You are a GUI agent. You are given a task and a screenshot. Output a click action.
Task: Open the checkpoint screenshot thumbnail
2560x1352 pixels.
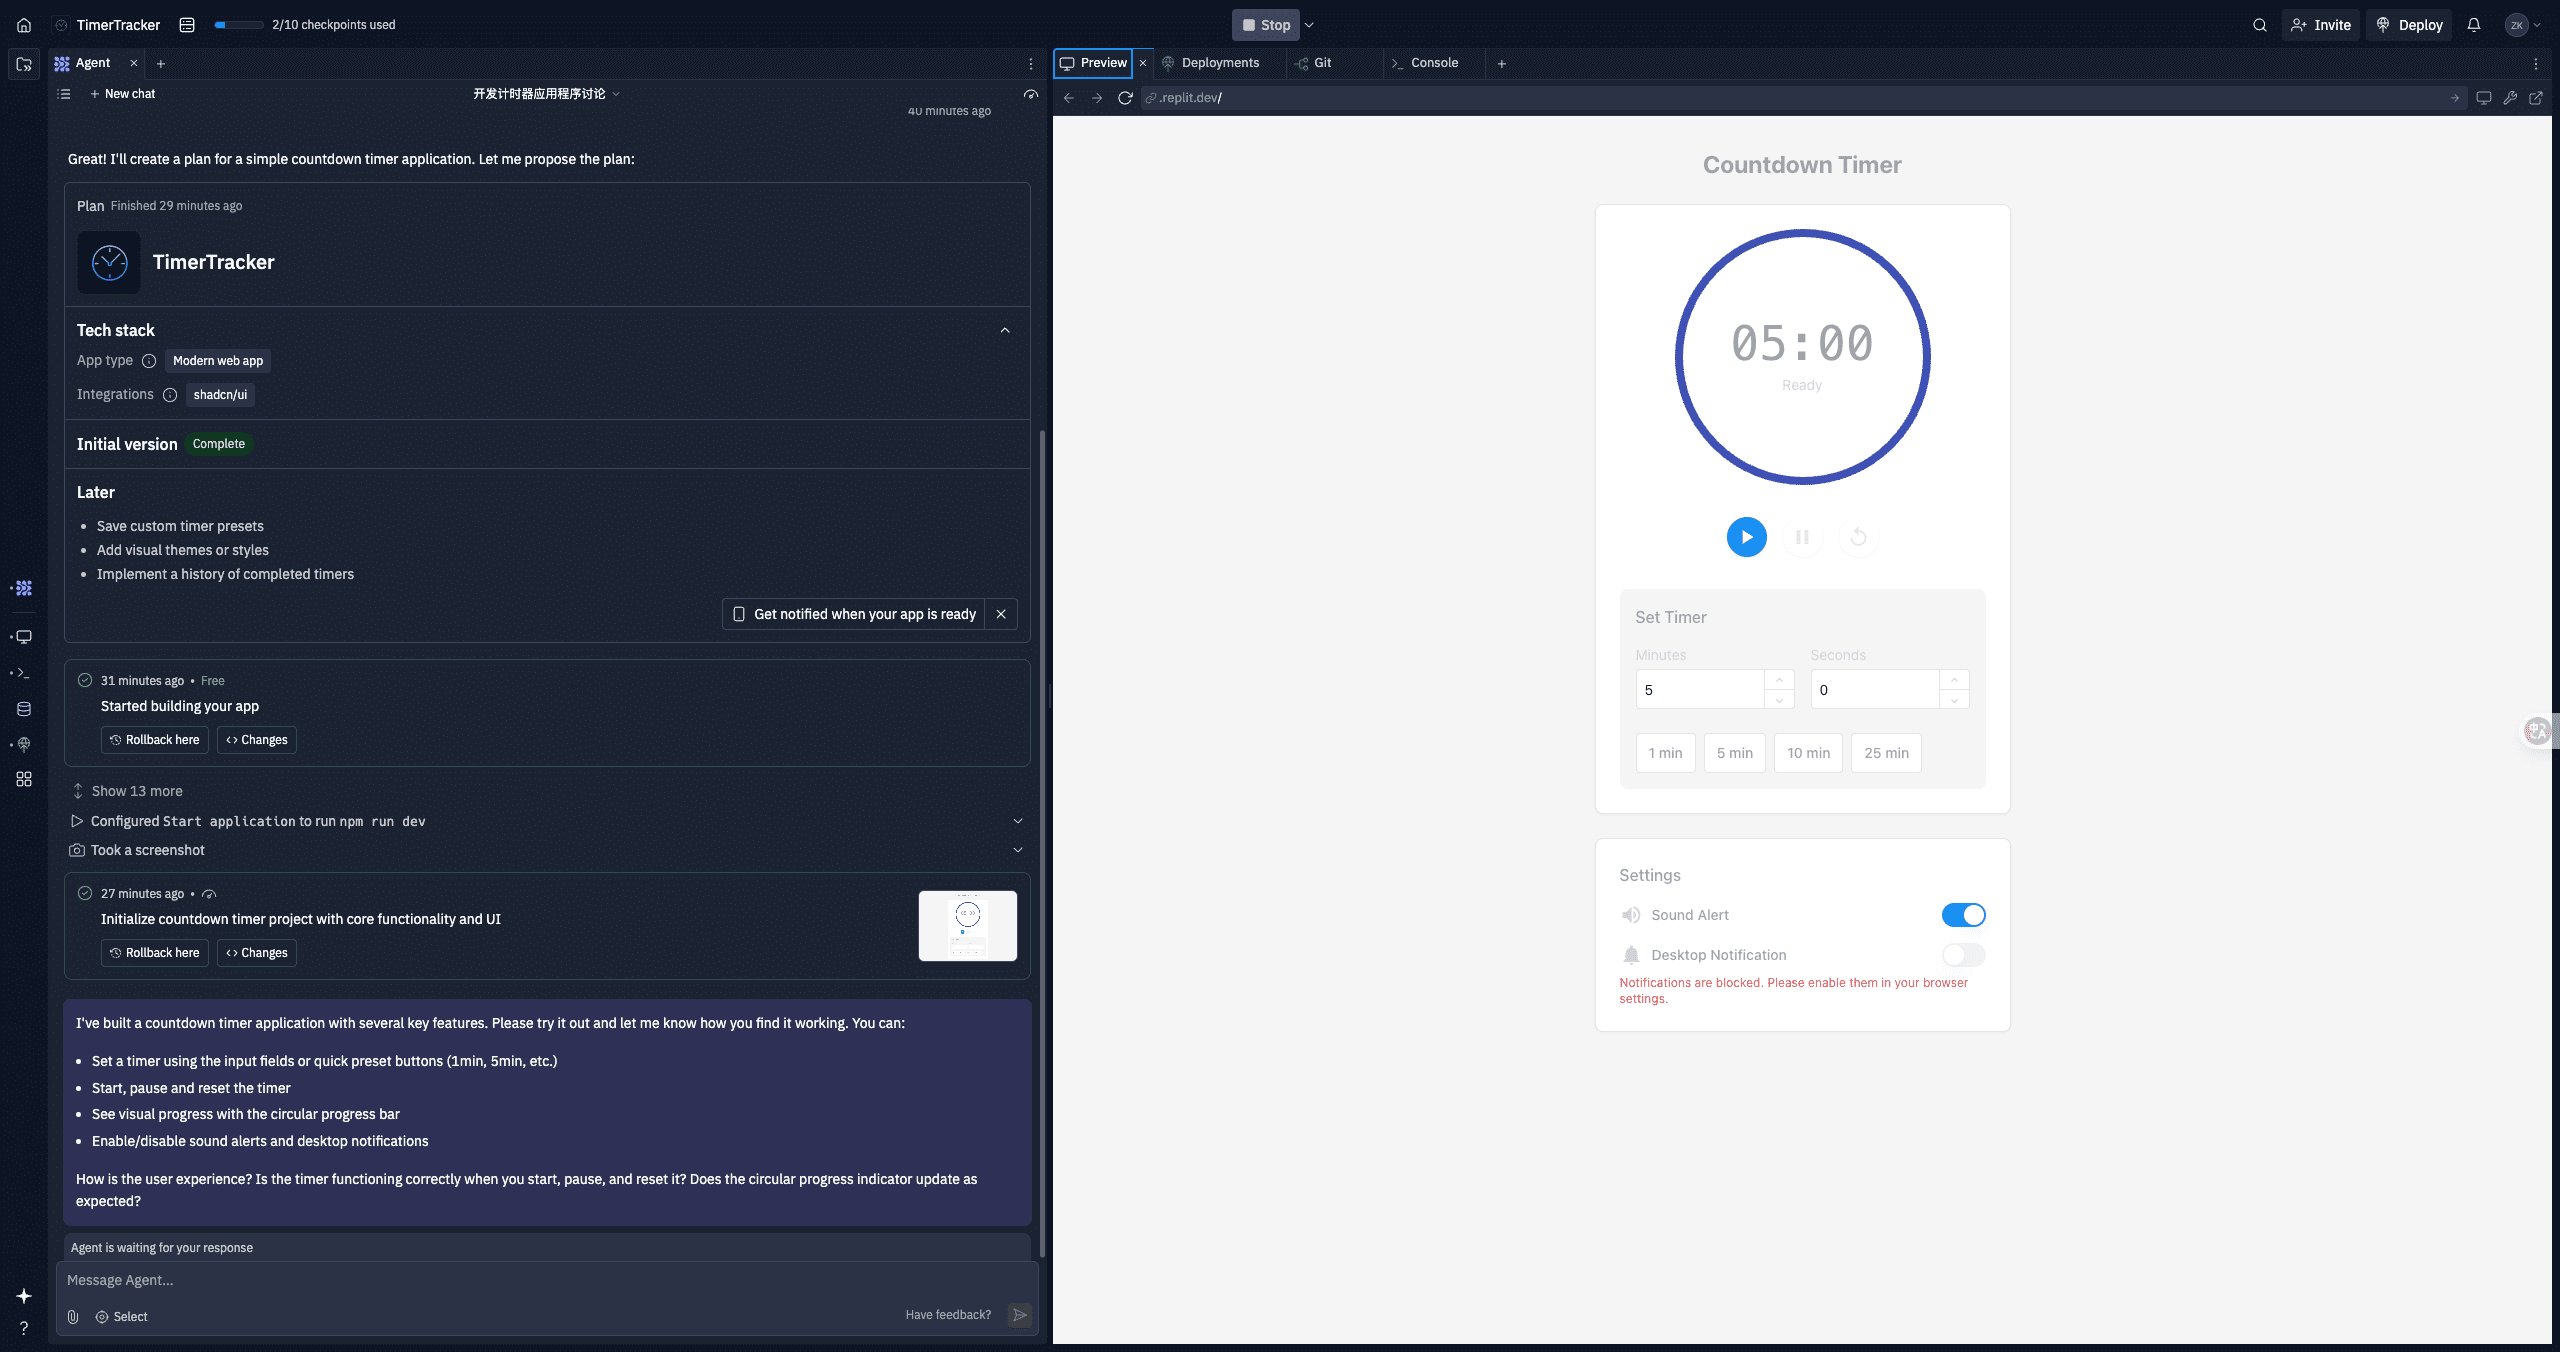pos(967,926)
